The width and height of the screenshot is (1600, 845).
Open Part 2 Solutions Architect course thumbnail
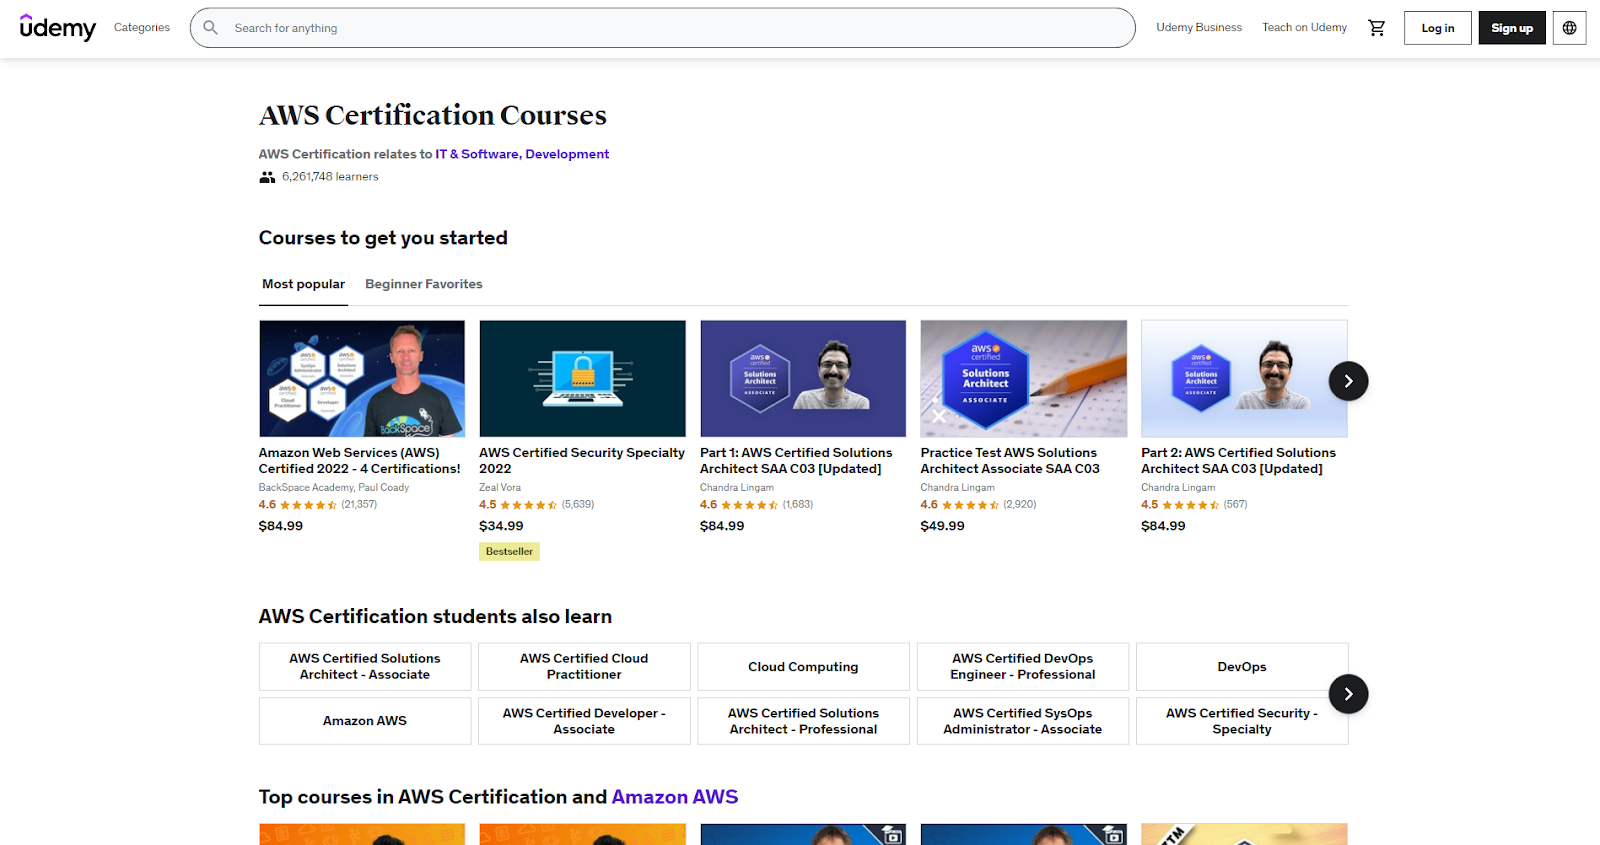(1244, 378)
